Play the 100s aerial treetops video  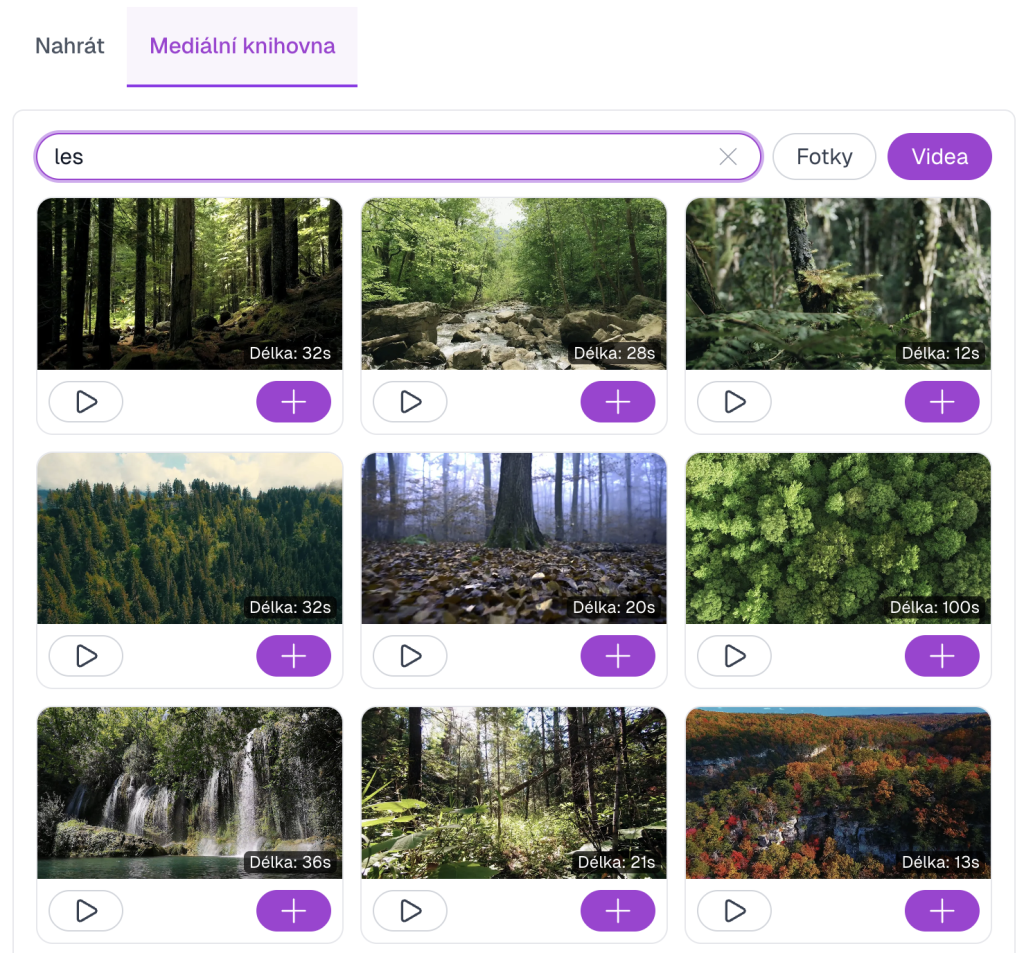point(733,656)
